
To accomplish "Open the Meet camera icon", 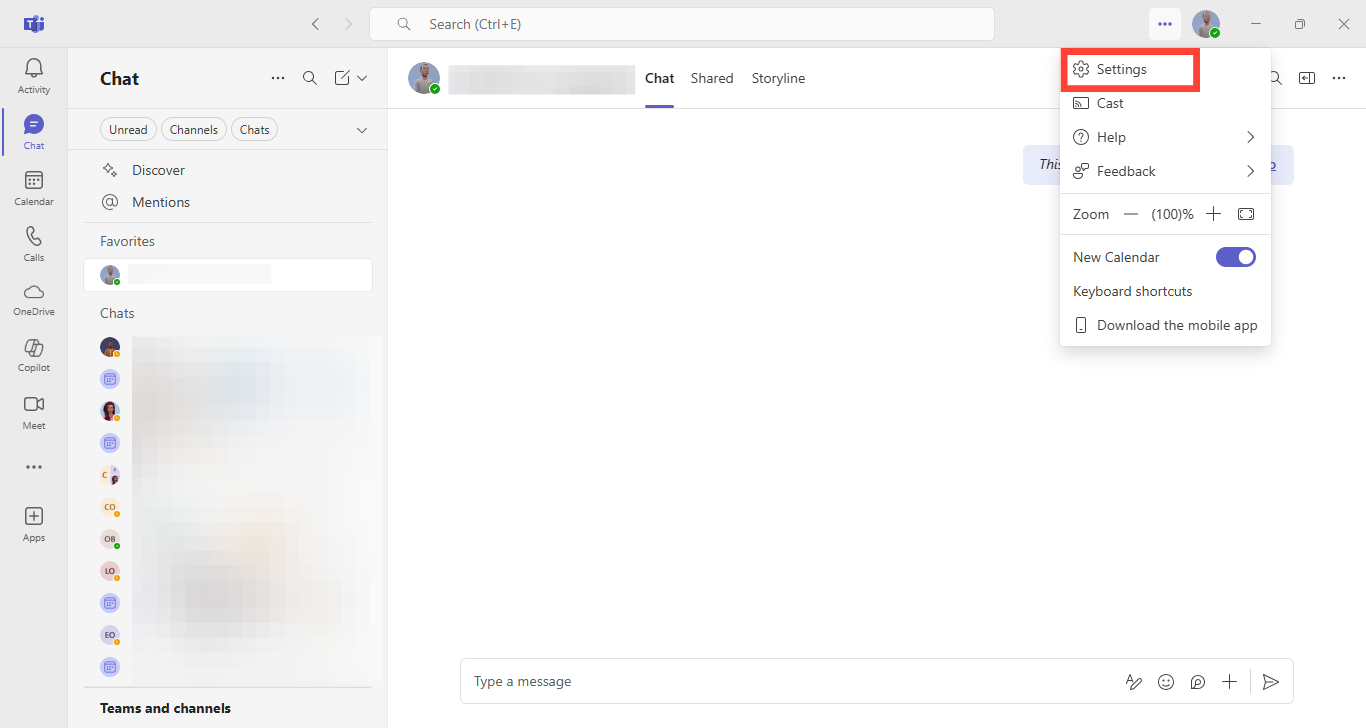I will point(34,411).
